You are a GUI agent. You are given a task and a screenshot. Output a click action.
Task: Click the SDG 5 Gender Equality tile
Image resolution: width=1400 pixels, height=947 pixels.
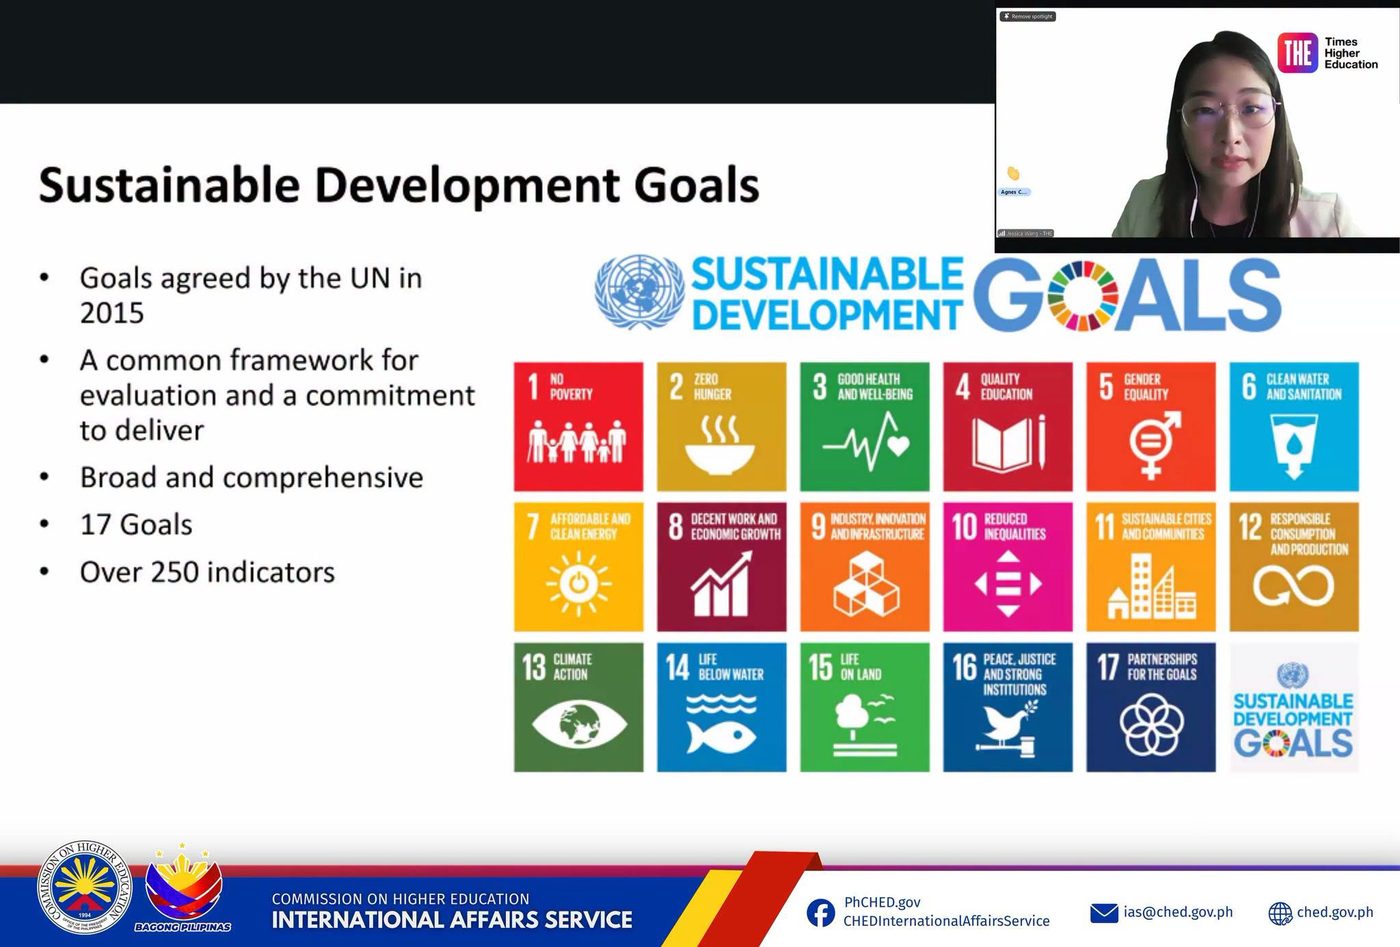coord(1151,427)
